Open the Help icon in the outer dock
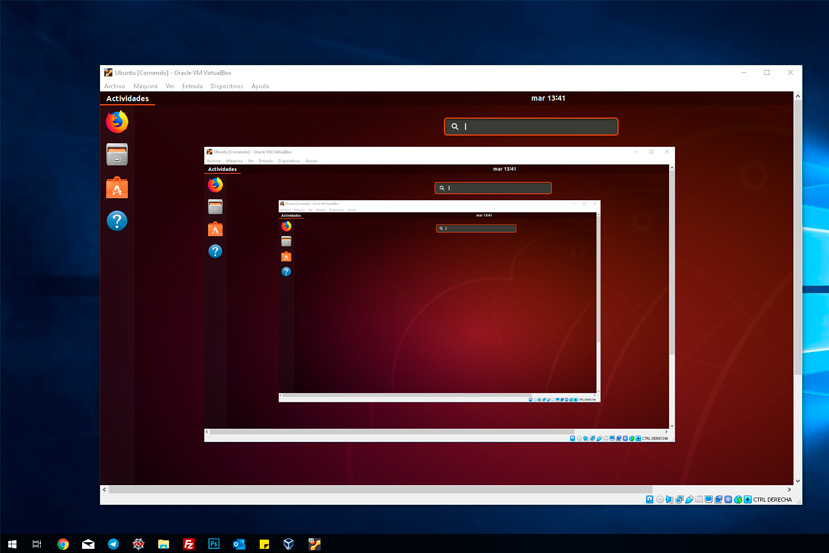 tap(117, 221)
